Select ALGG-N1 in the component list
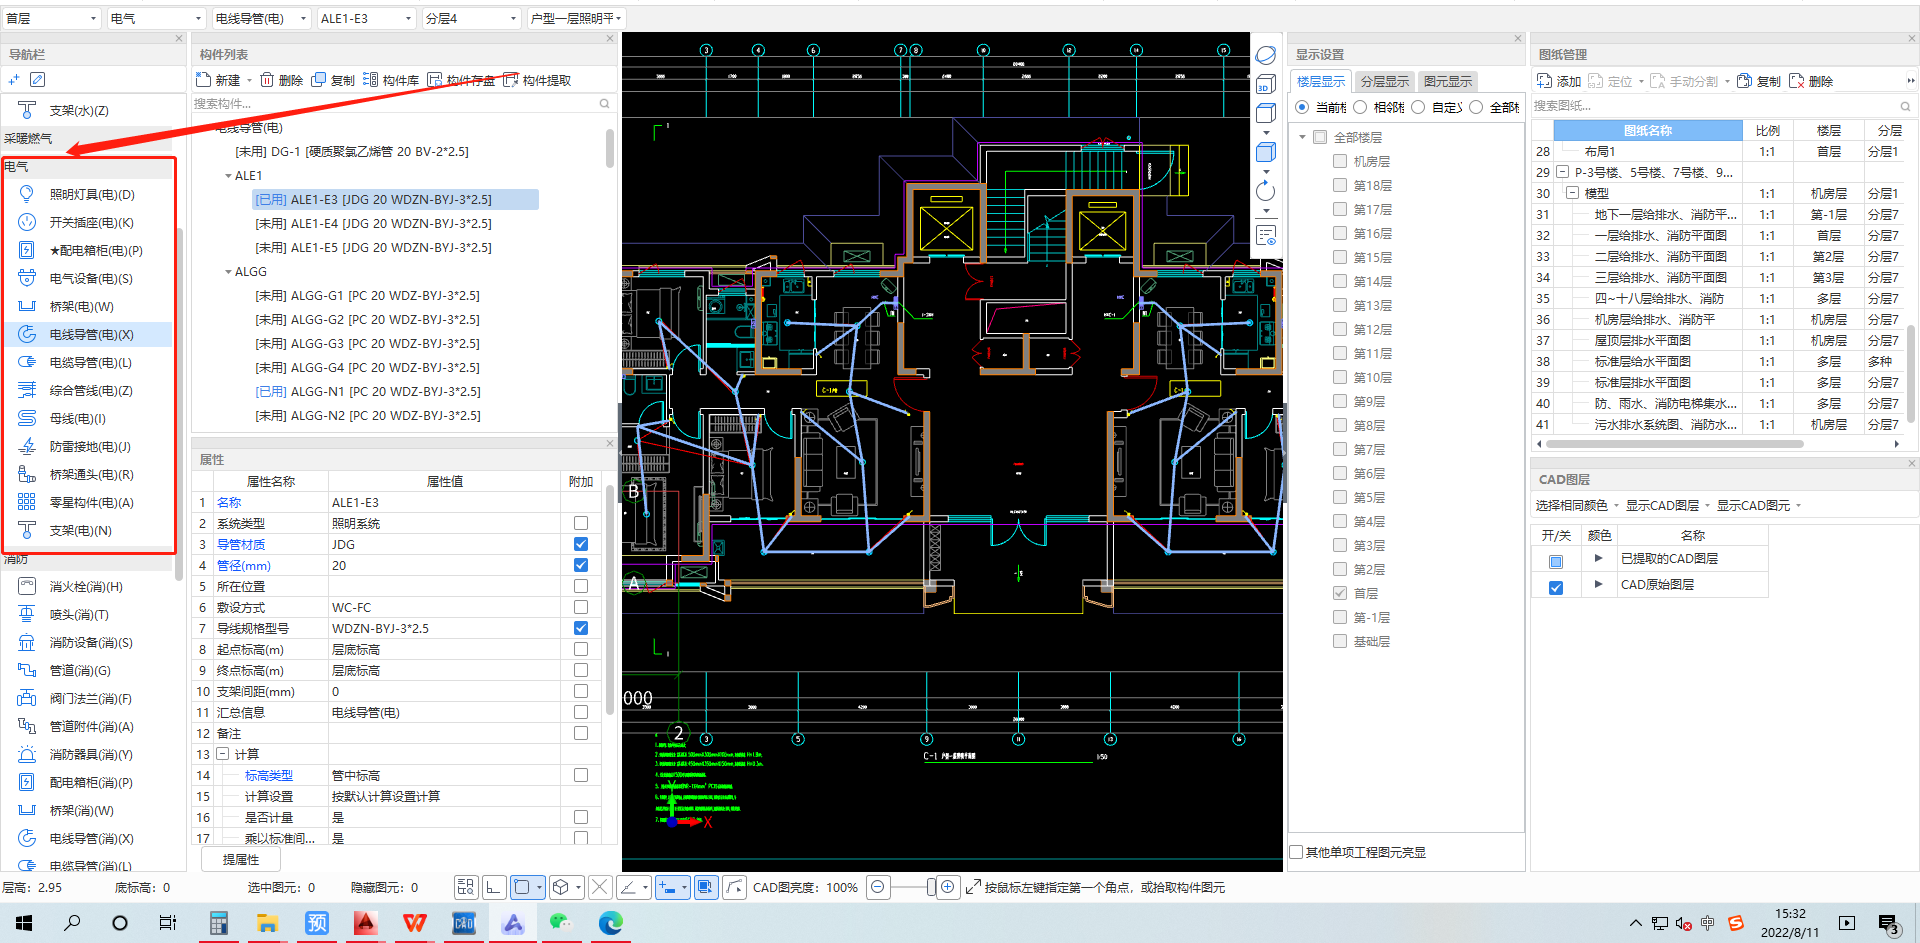1920x943 pixels. pyautogui.click(x=368, y=392)
